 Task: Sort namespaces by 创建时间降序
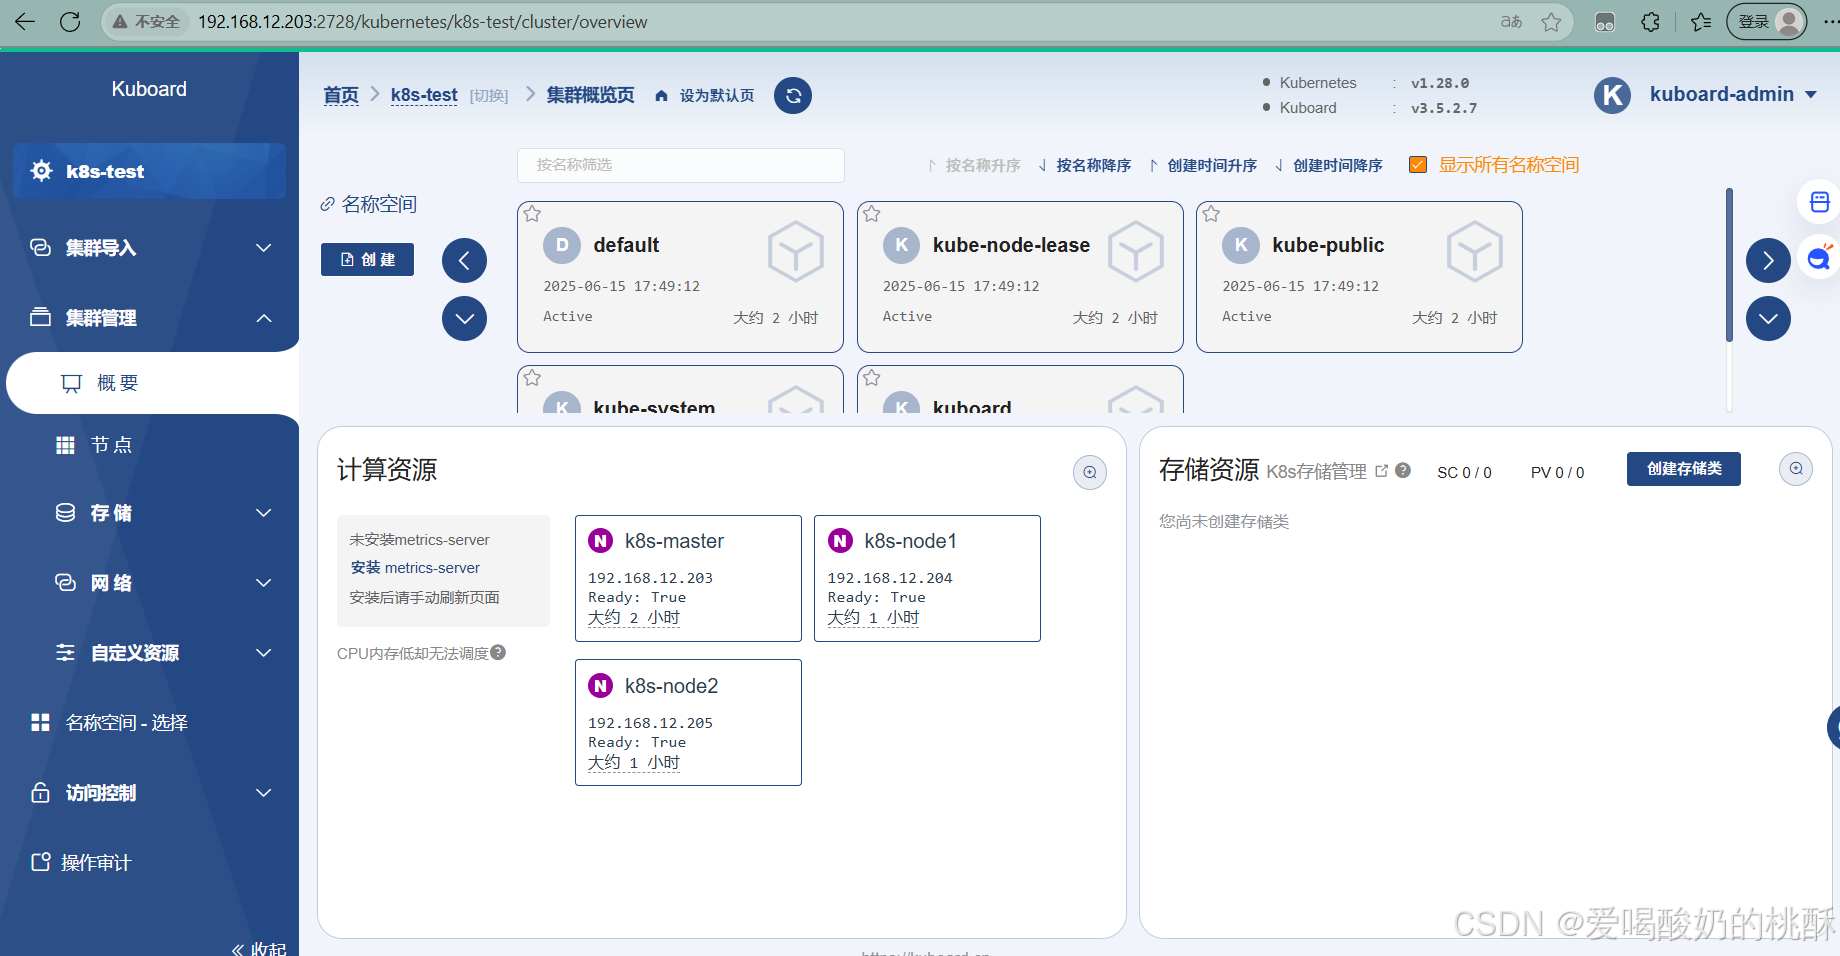pyautogui.click(x=1329, y=165)
